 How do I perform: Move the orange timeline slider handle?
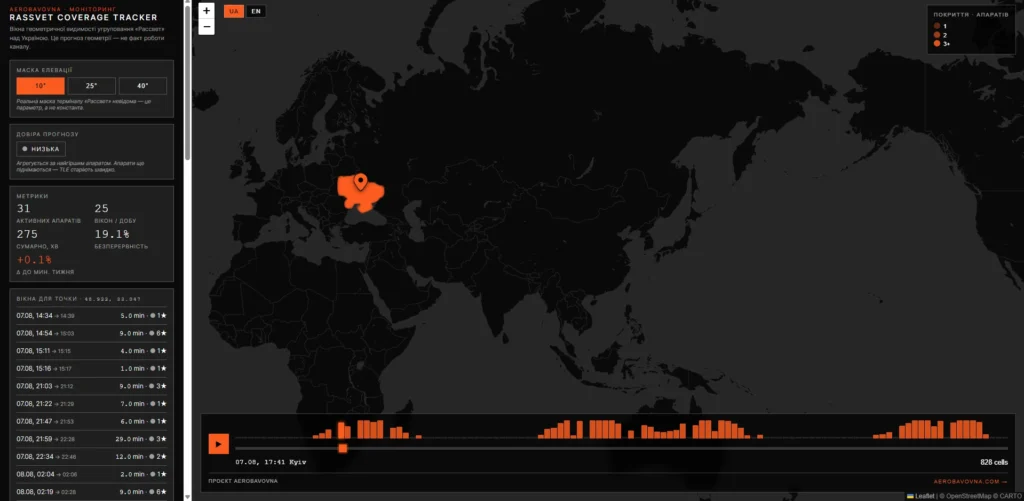coord(343,448)
